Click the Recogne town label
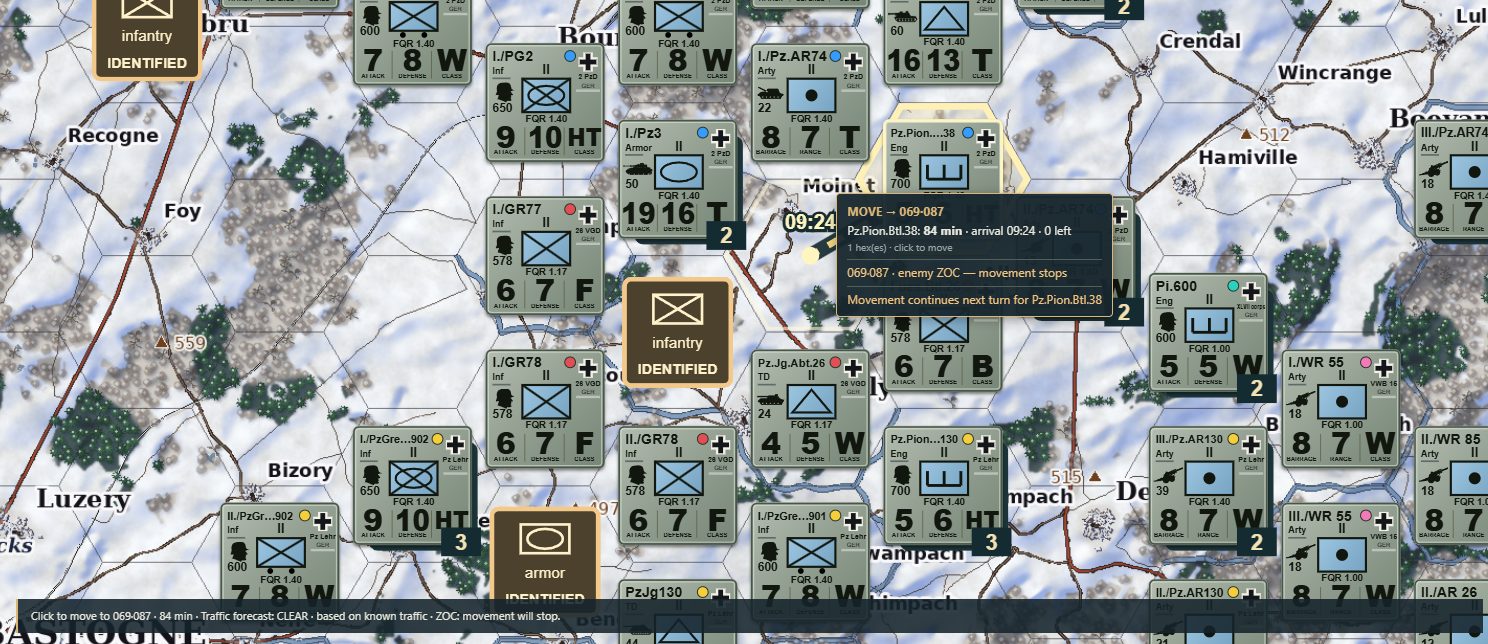Screen dimensions: 1488x644 tap(113, 135)
